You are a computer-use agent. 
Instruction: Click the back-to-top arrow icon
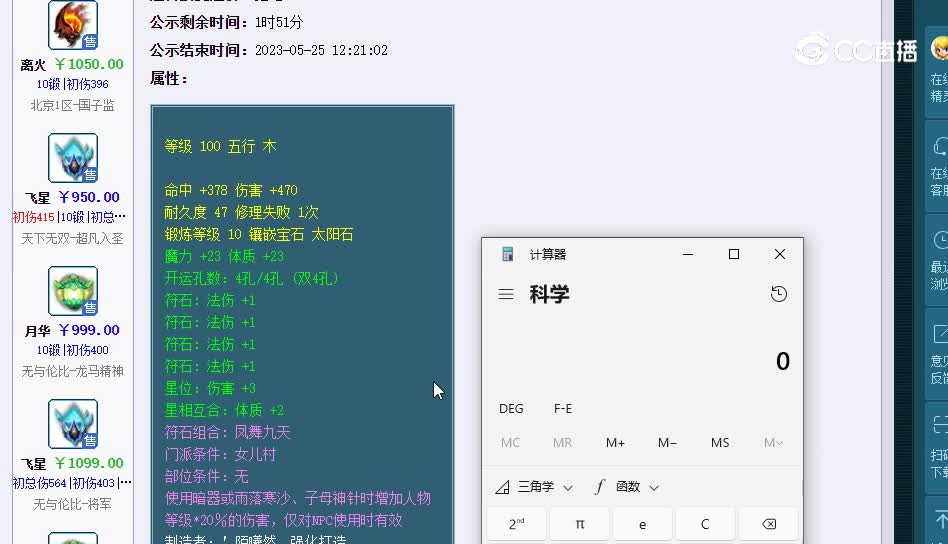941,520
